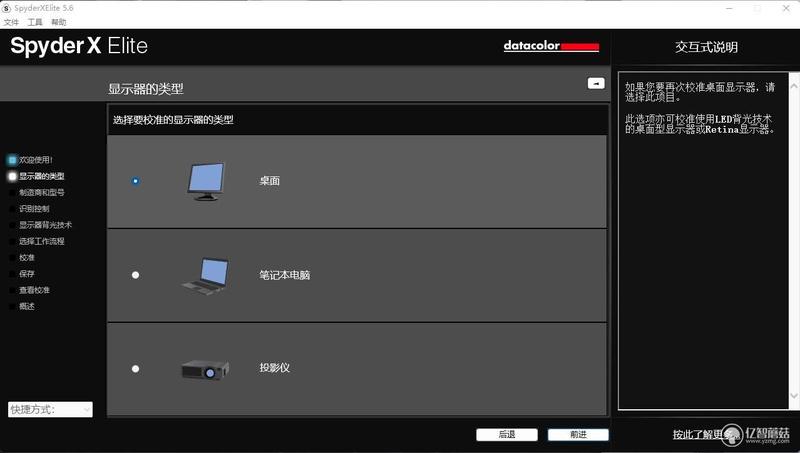Select the 查看校准 step in sidebar
This screenshot has width=800, height=453.
pos(34,290)
